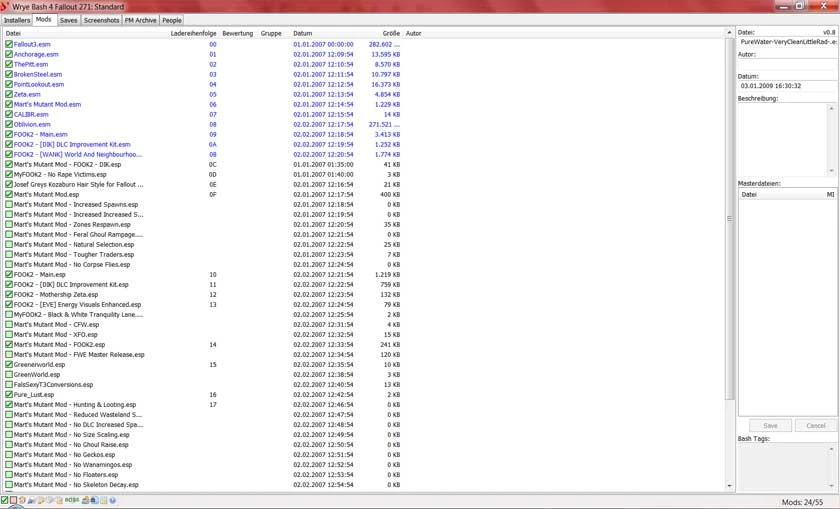
Task: Open the Installers tab
Action: click(x=17, y=20)
